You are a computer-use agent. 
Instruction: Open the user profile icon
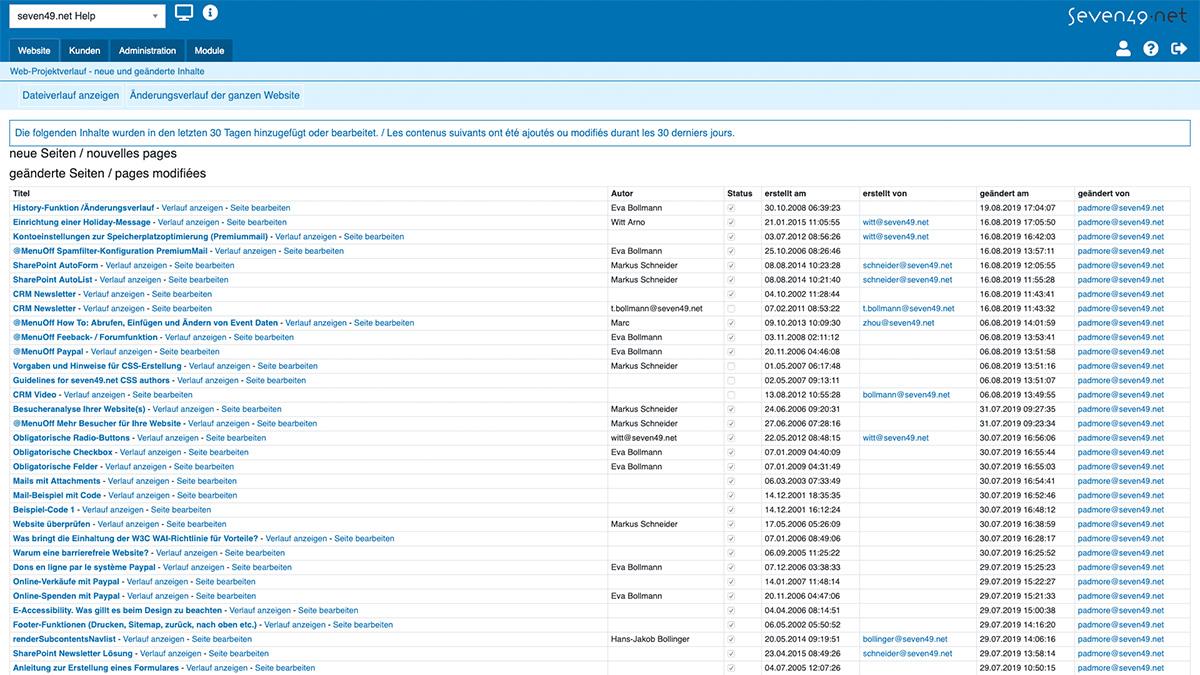1123,49
